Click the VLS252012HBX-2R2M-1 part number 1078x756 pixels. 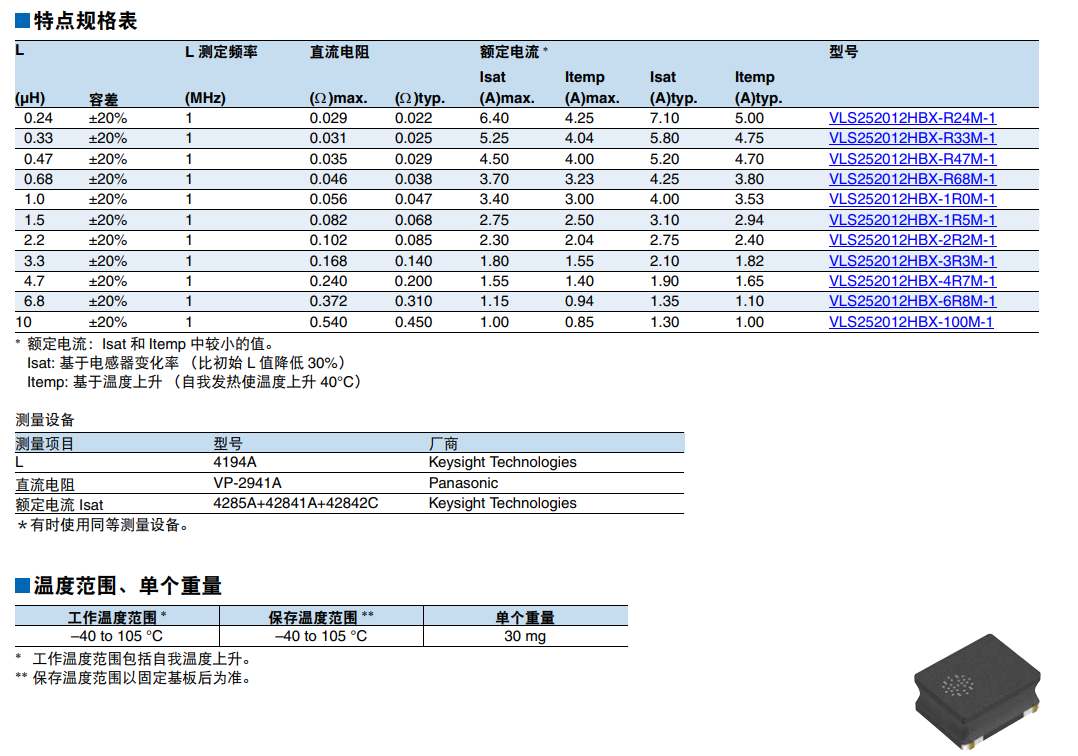(912, 240)
